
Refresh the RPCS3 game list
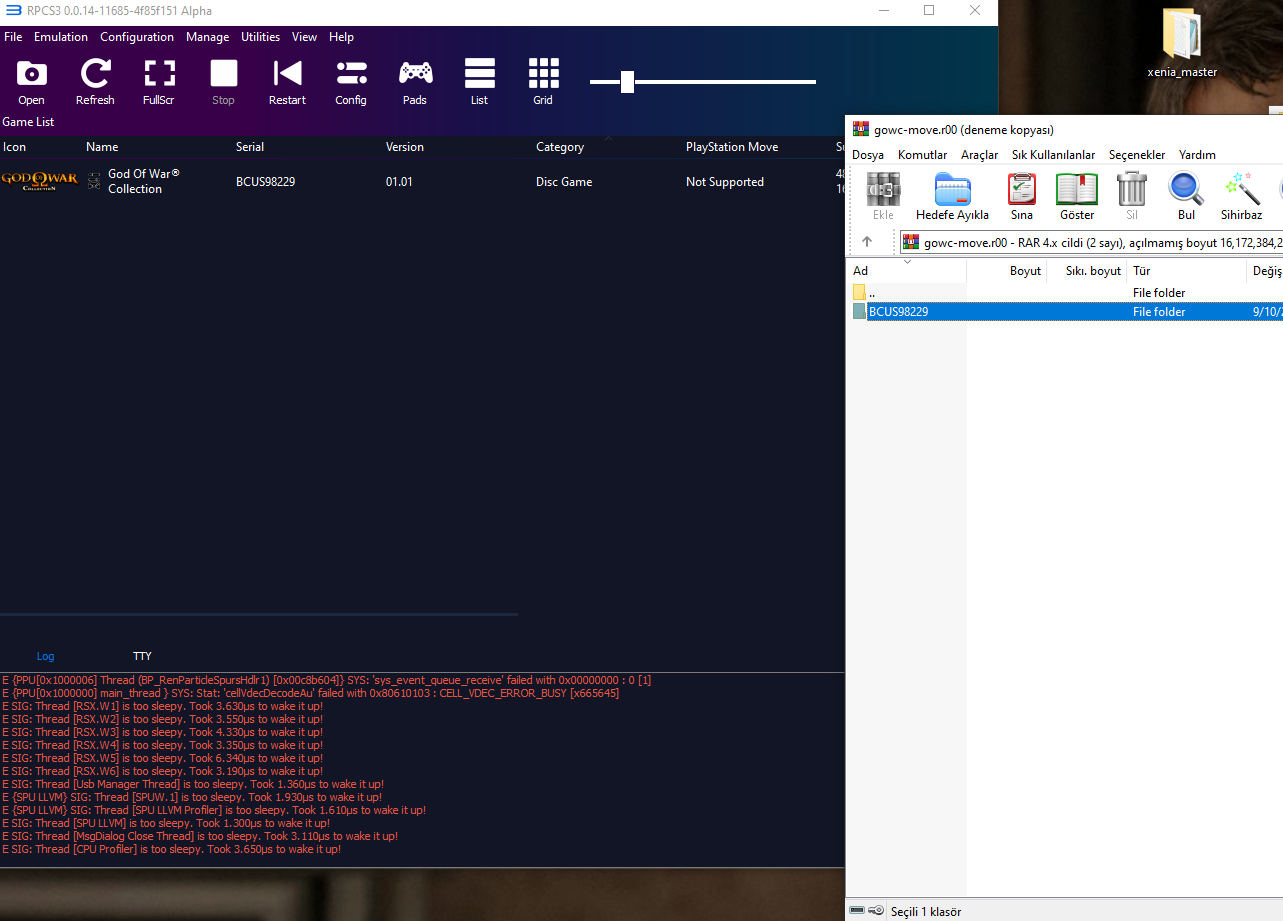(x=95, y=74)
